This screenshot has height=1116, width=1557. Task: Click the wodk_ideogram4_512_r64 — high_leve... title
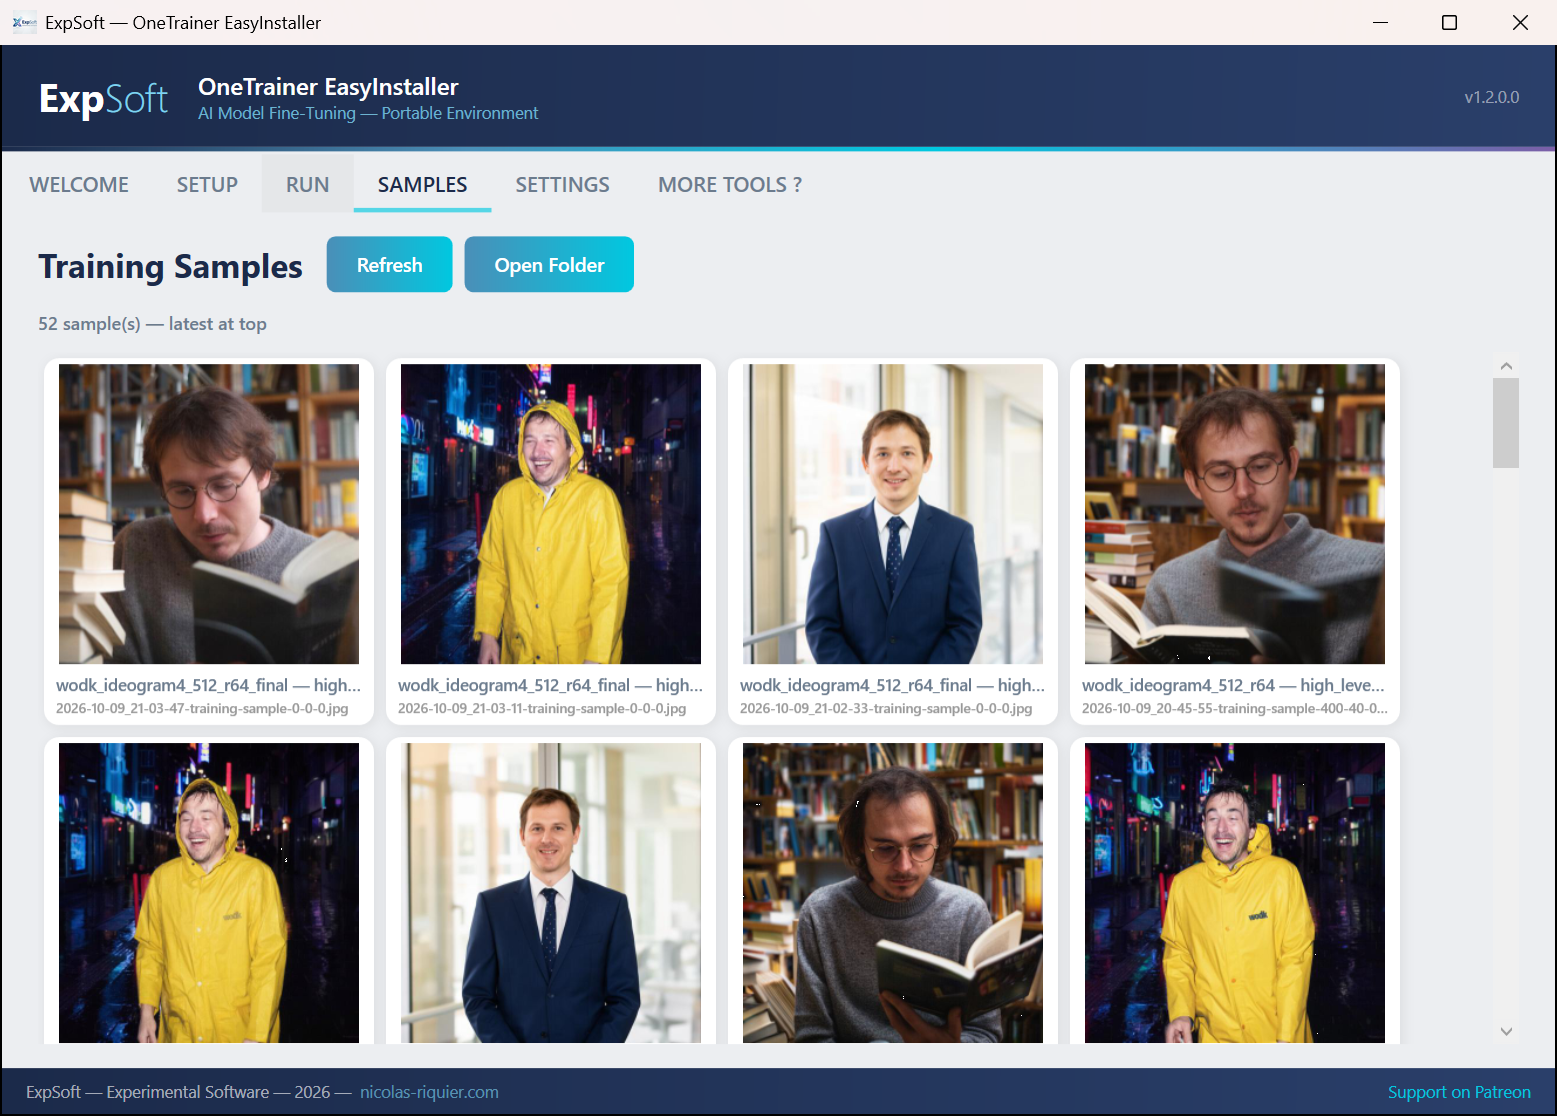coord(1233,685)
